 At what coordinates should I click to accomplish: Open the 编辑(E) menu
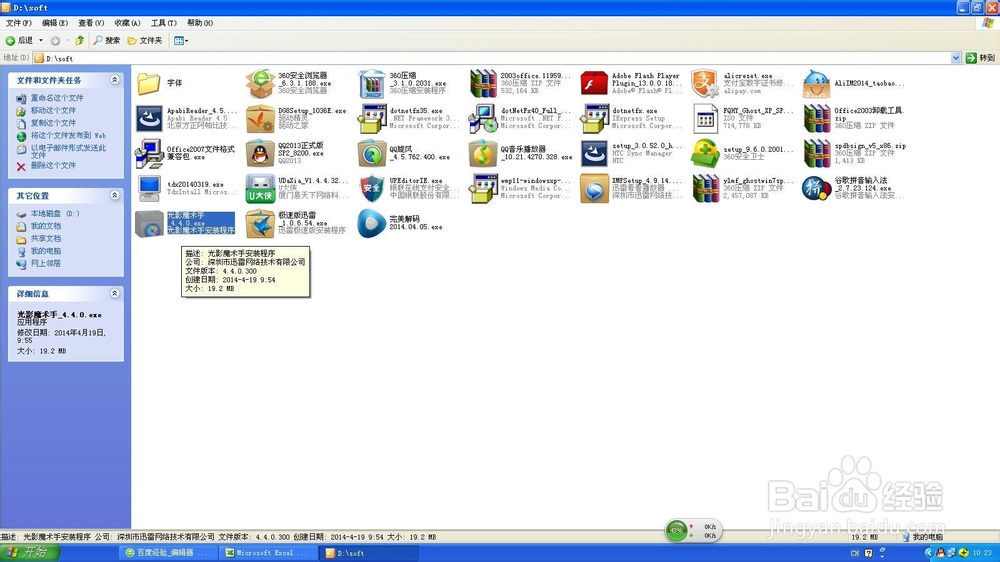click(55, 23)
